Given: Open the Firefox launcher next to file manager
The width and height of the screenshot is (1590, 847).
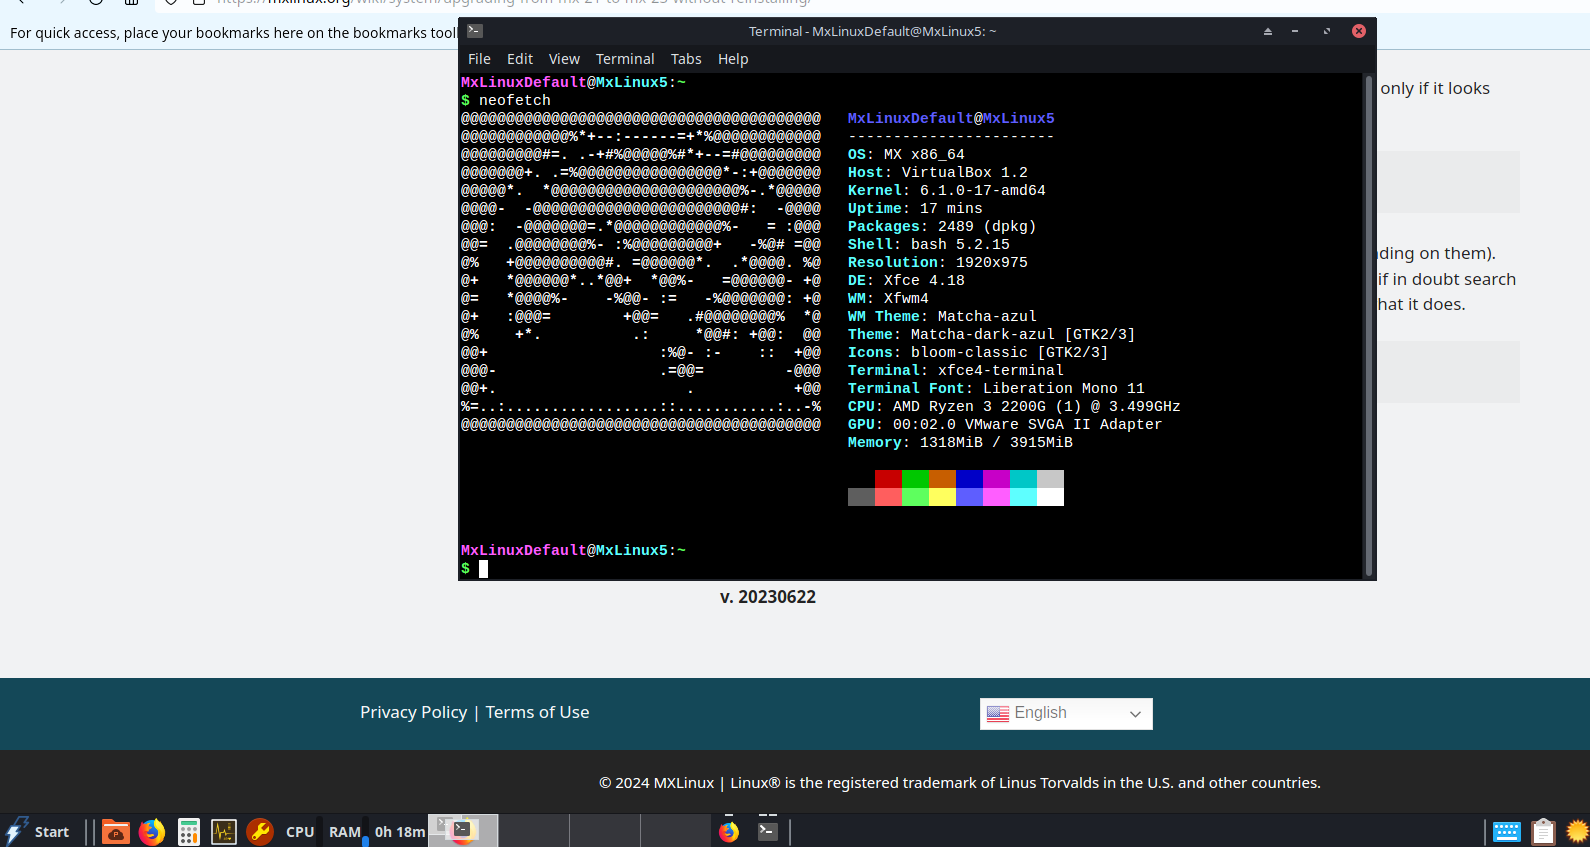Looking at the screenshot, I should (x=152, y=831).
